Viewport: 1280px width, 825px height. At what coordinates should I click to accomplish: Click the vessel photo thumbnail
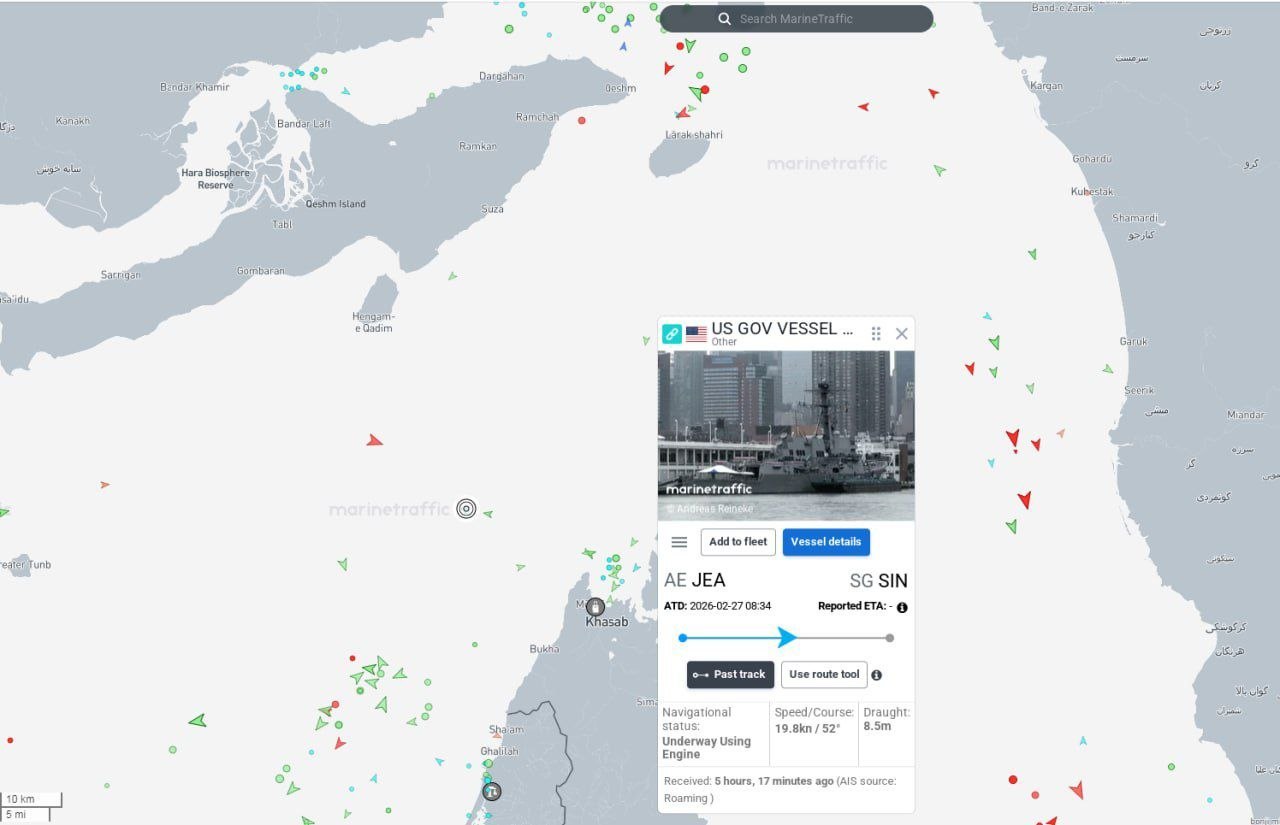pos(786,435)
